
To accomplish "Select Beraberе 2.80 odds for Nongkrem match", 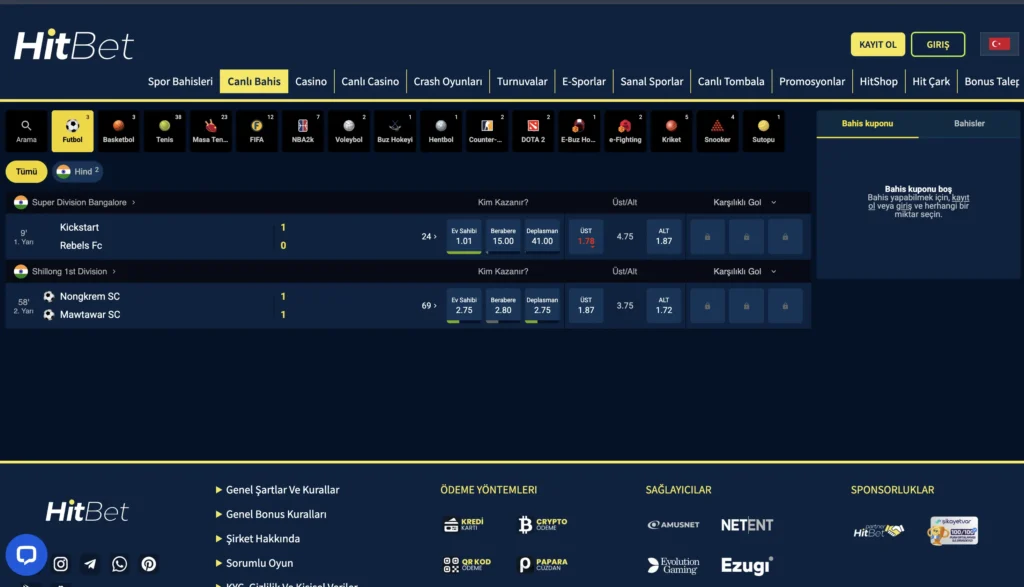I will click(x=503, y=306).
